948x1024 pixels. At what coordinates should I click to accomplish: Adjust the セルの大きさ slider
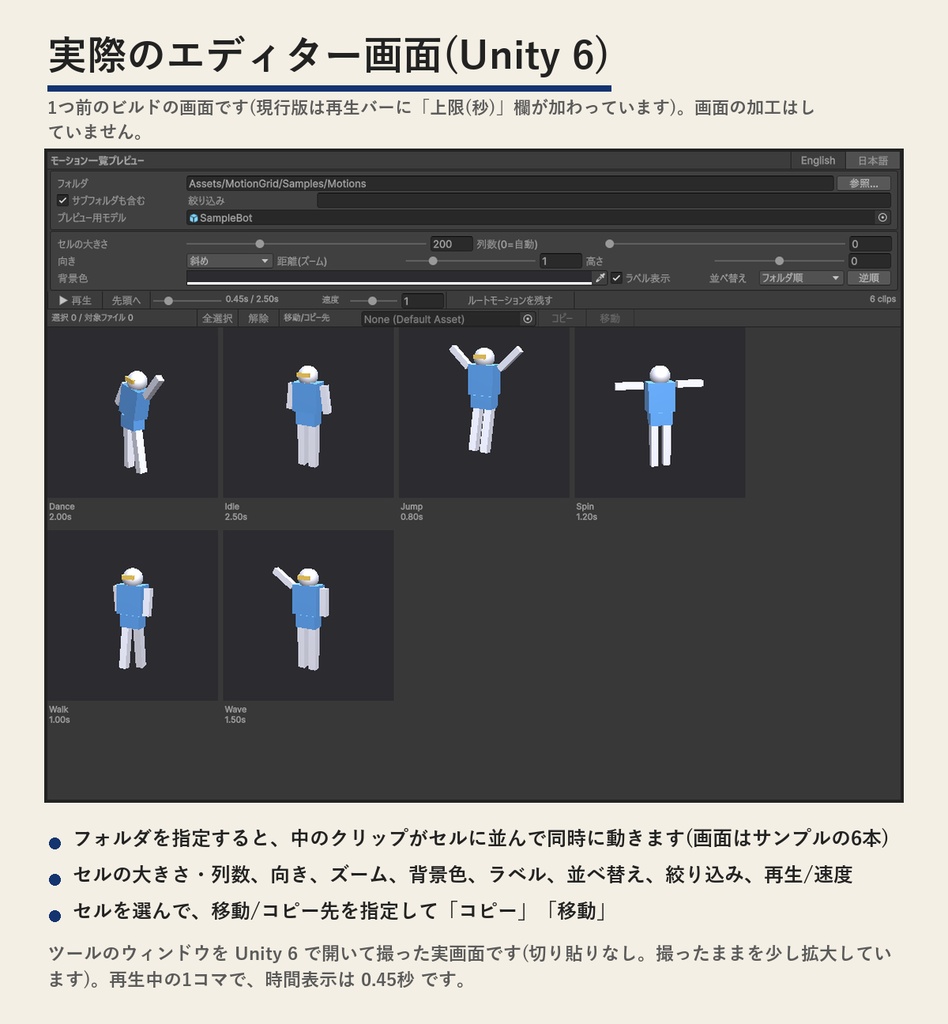tap(306, 244)
